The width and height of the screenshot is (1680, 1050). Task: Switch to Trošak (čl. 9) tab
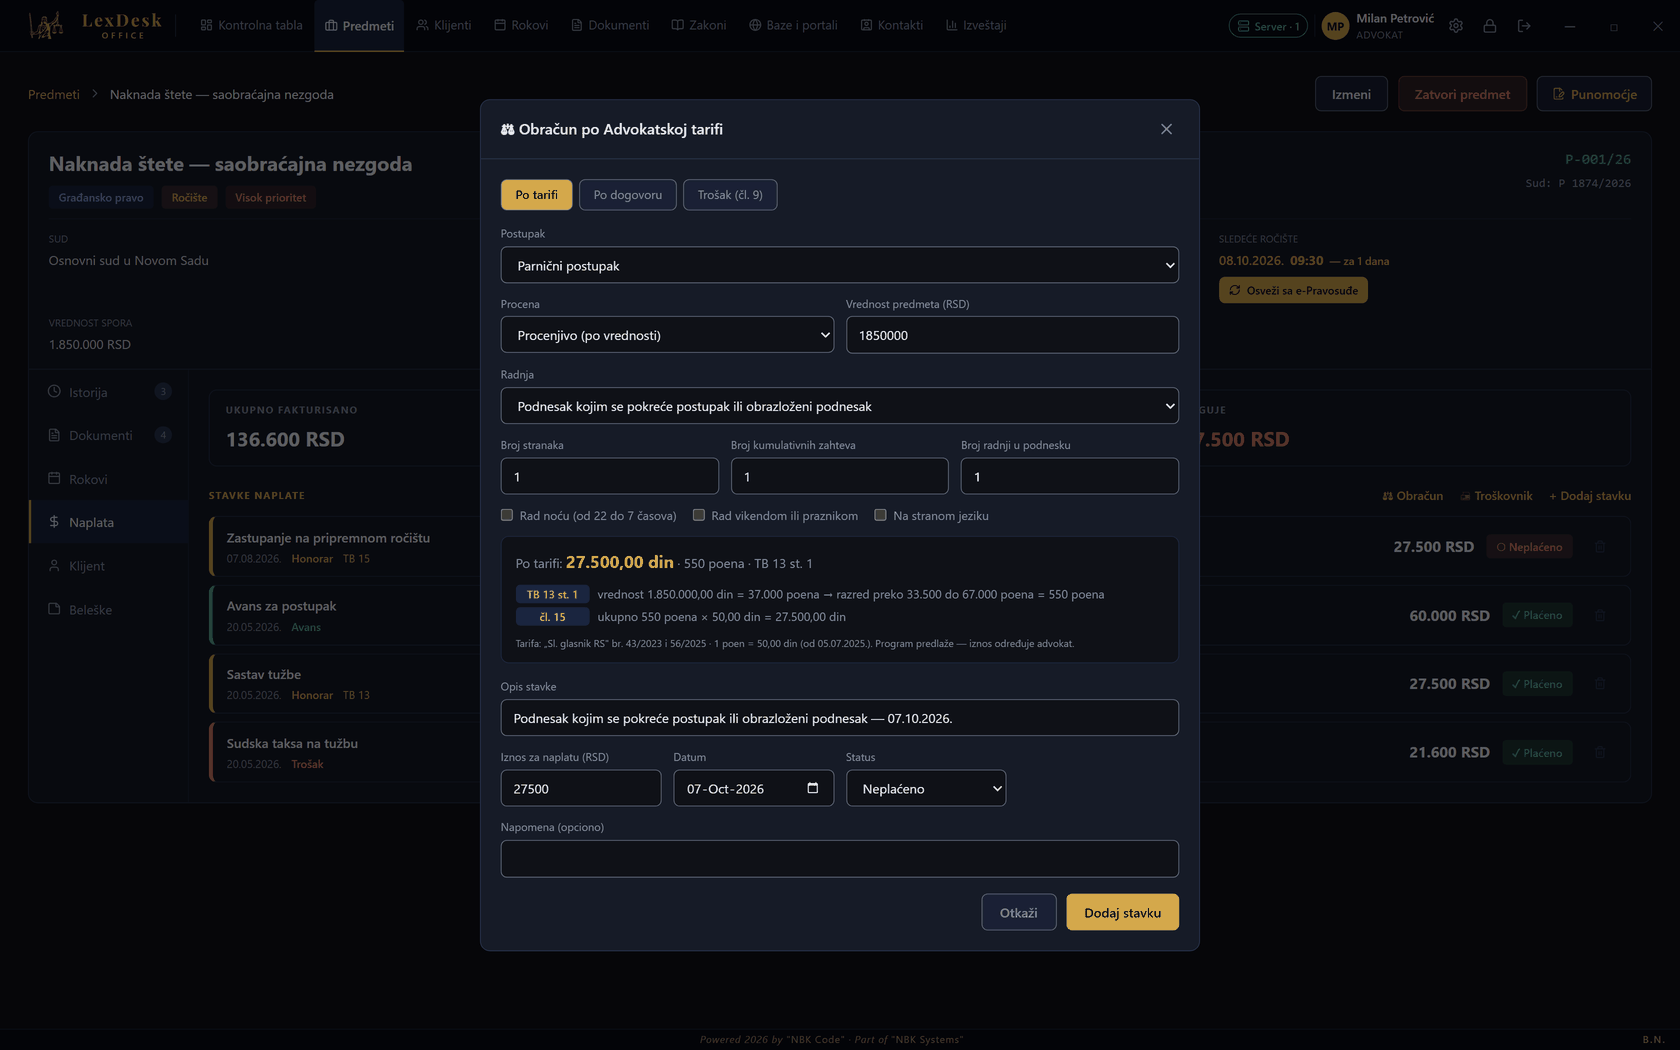pos(730,195)
